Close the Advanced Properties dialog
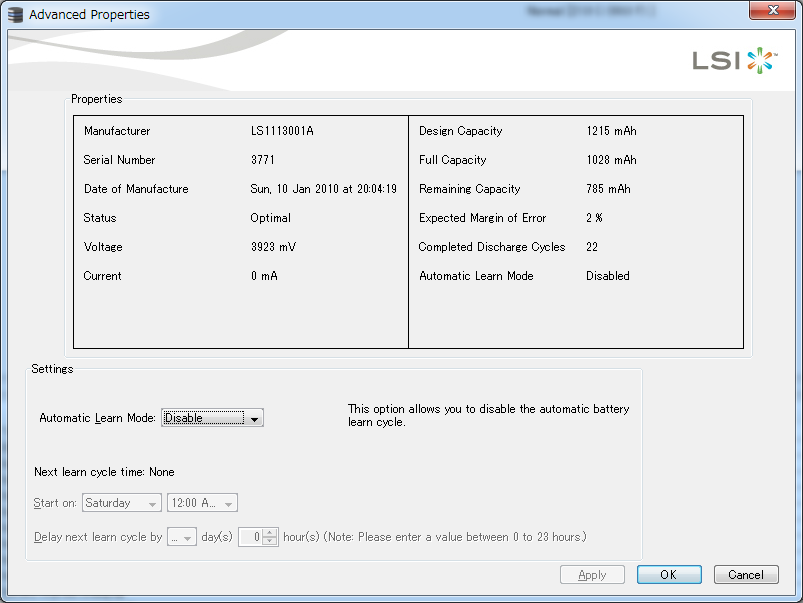803x603 pixels. [772, 10]
